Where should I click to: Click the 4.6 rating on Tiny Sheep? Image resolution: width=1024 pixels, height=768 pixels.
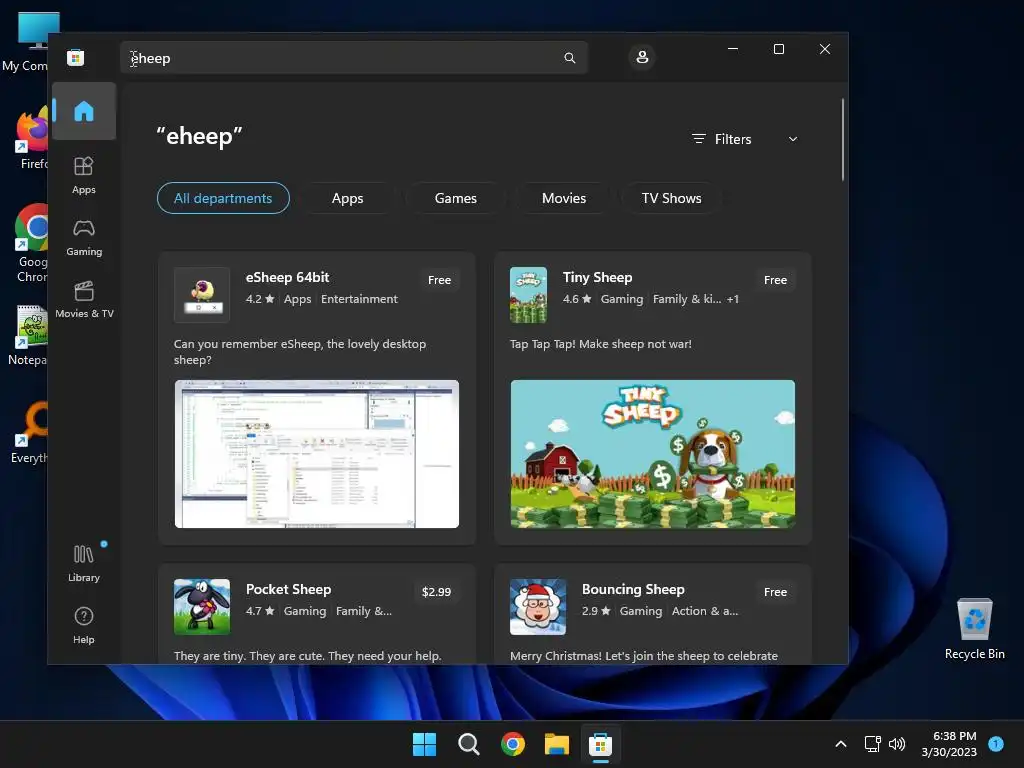pyautogui.click(x=577, y=298)
